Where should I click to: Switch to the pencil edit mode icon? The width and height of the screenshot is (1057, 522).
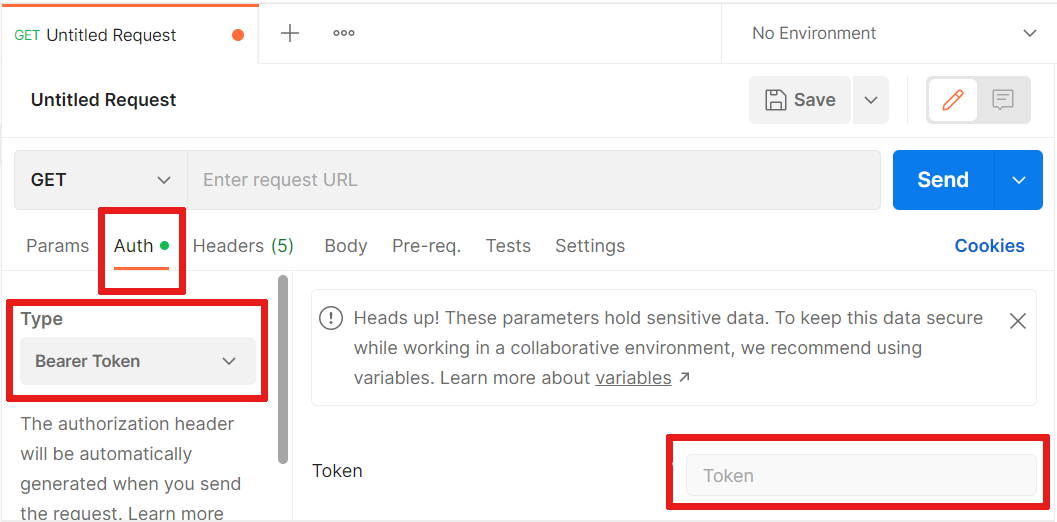click(953, 100)
